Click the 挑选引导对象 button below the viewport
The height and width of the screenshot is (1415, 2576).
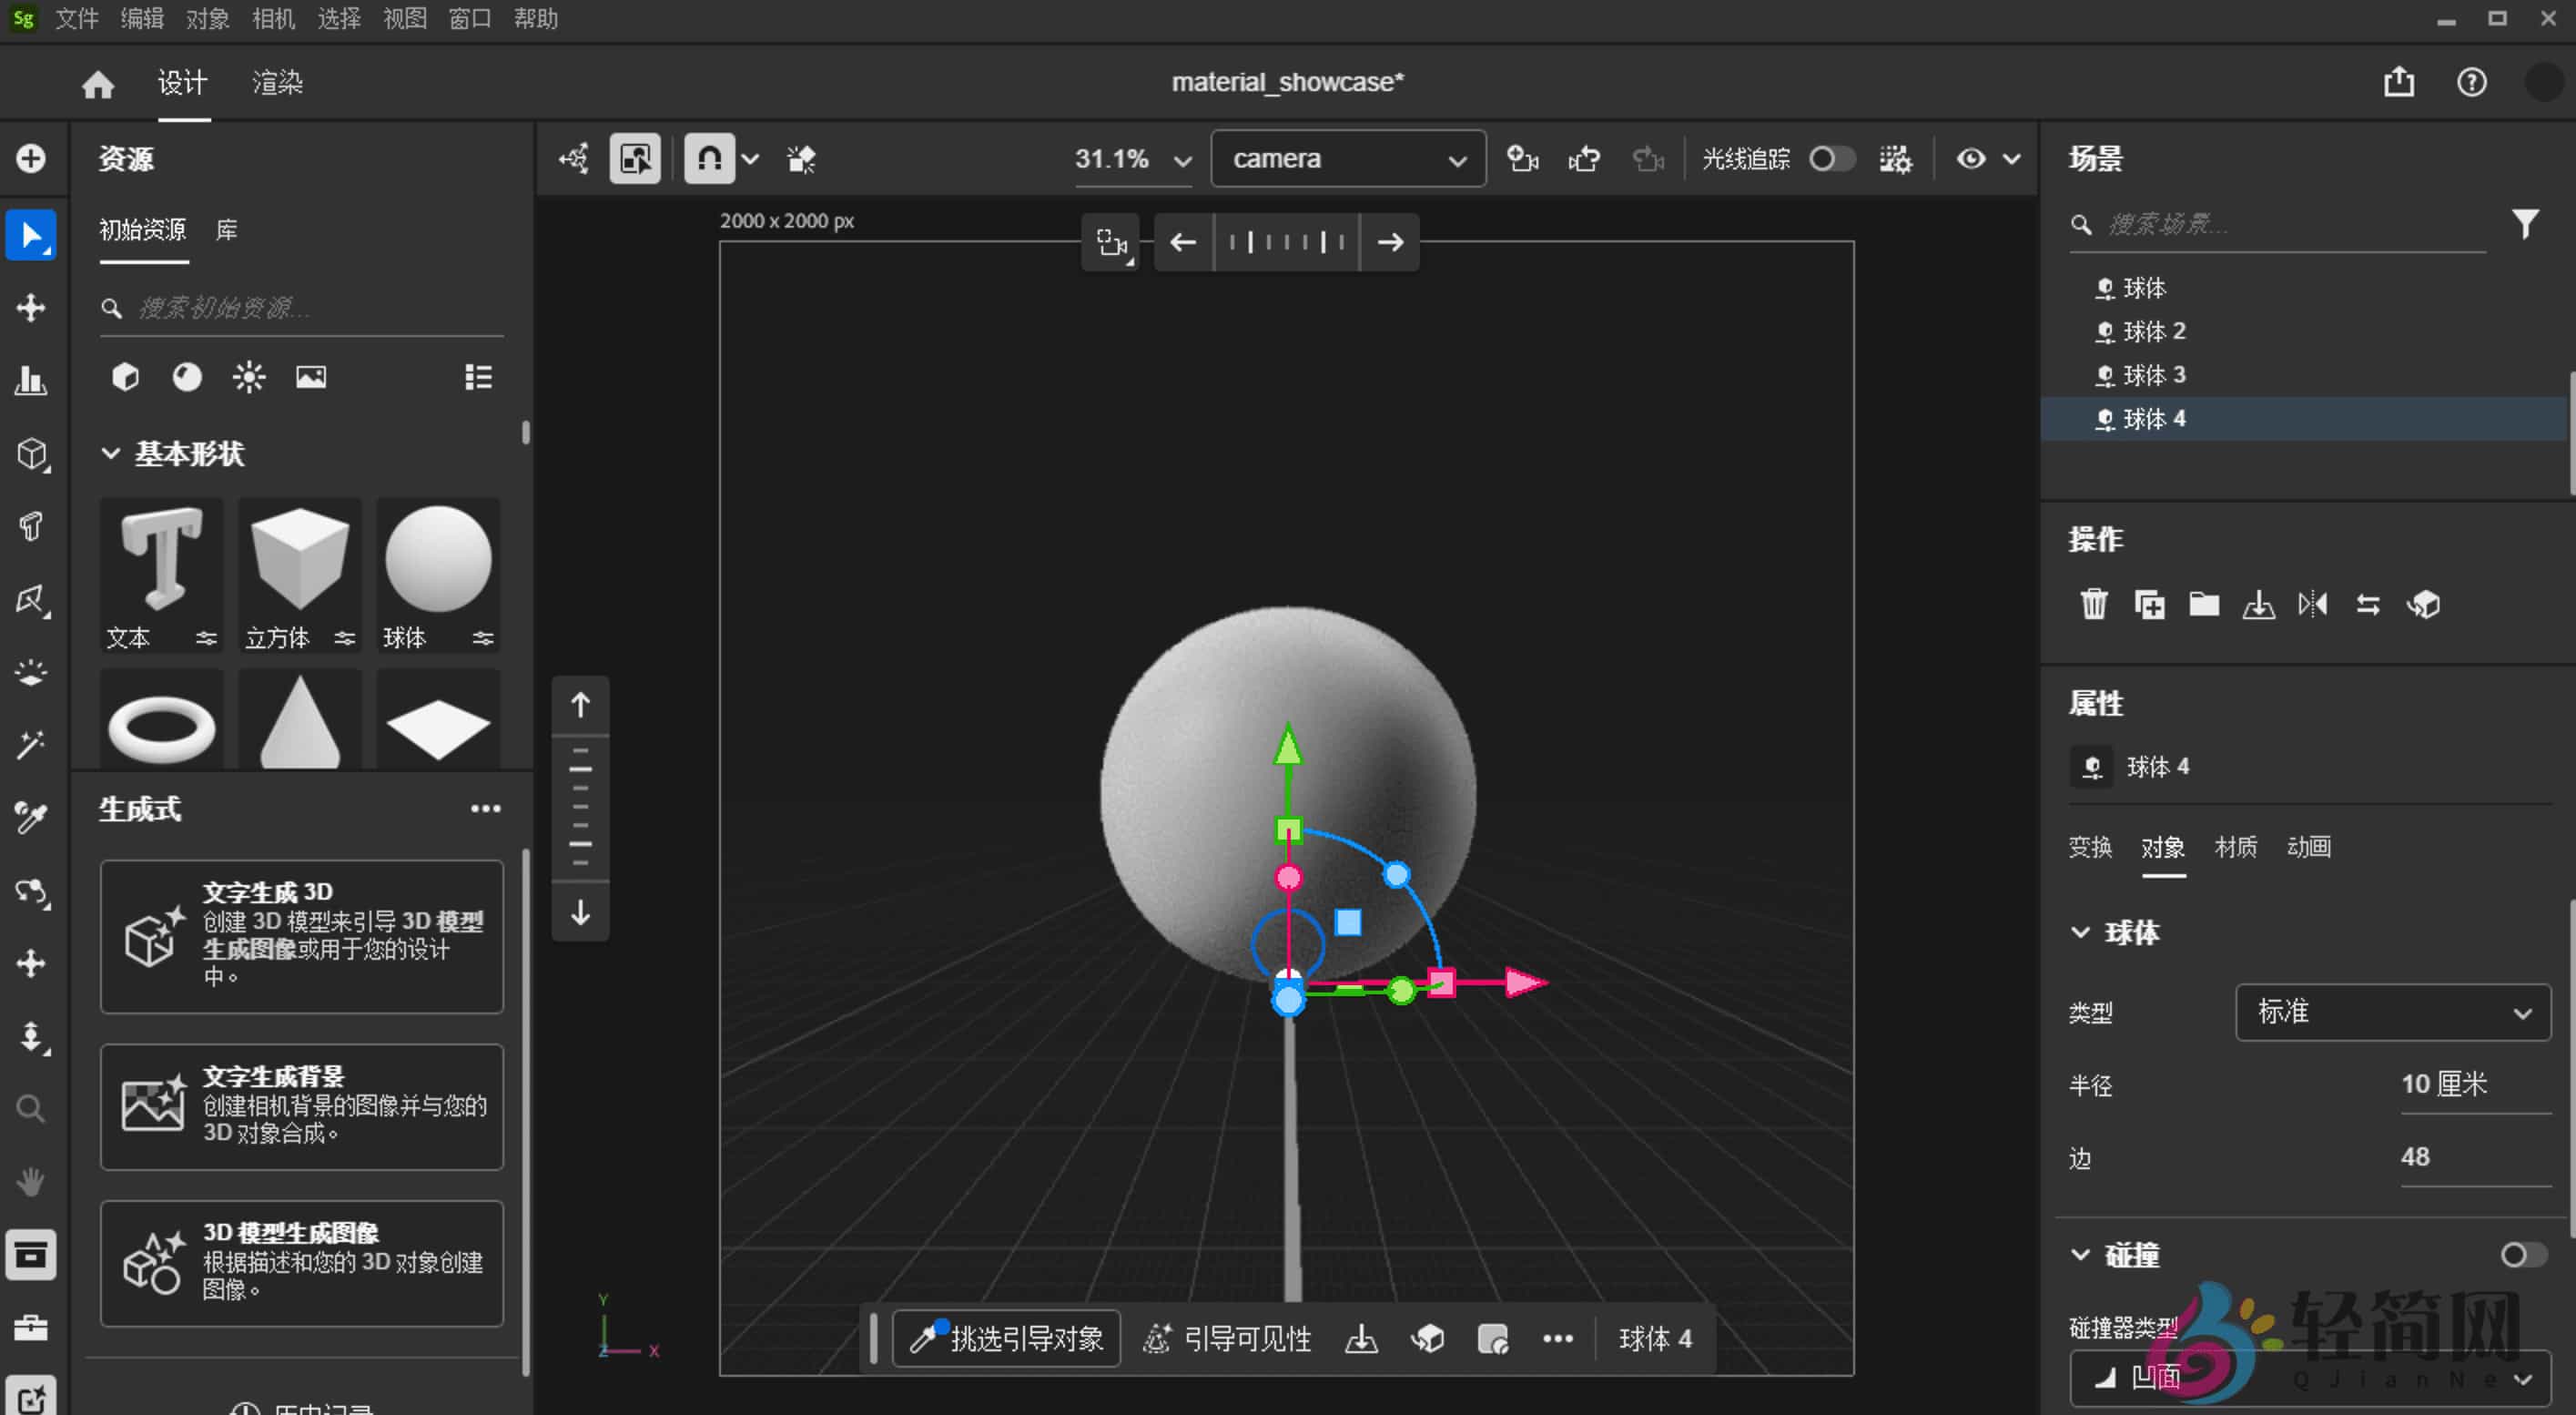pyautogui.click(x=1006, y=1339)
